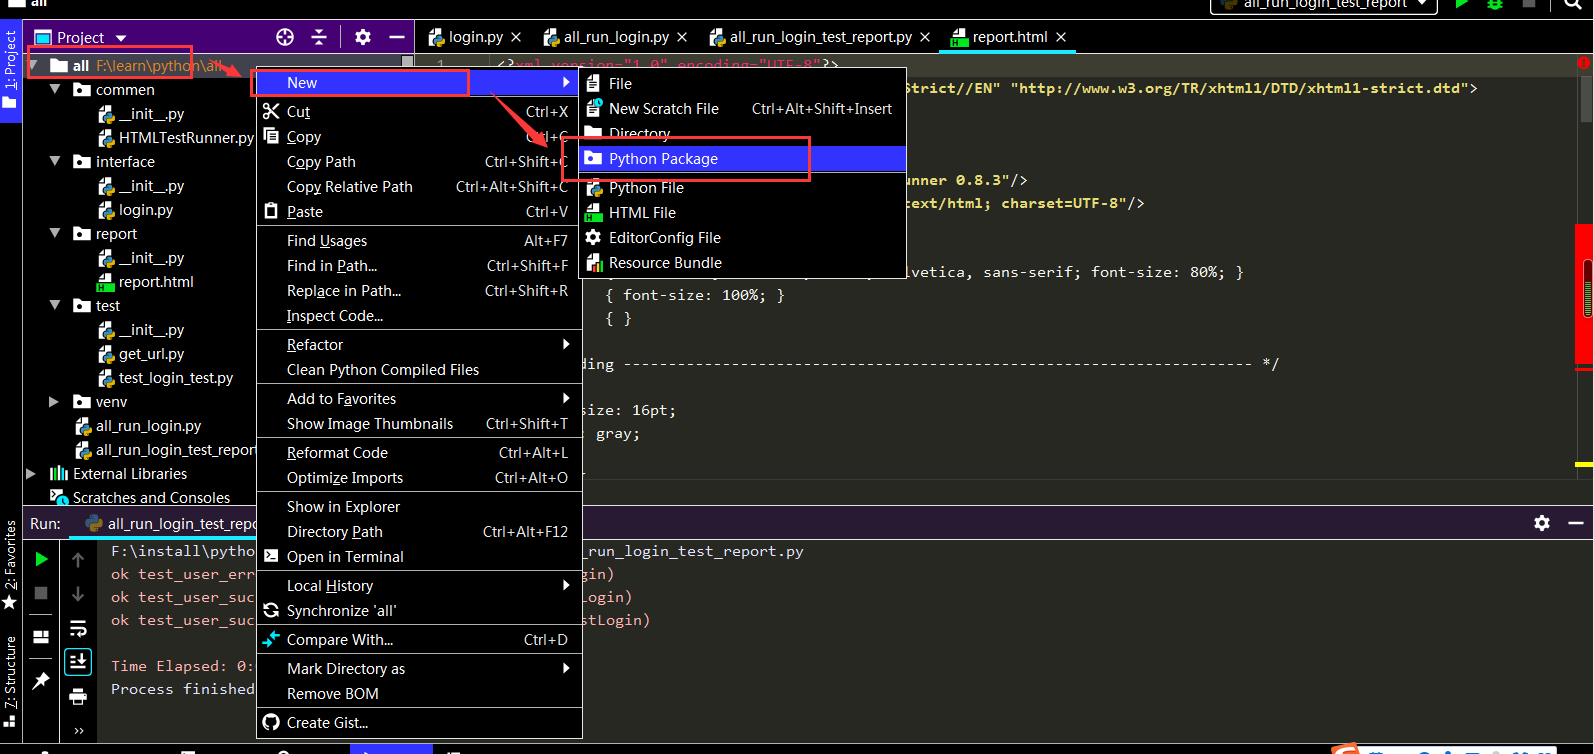Toggle the 2: Favorites tool window stripe
Viewport: 1594px width, 754px height.
(x=10, y=565)
